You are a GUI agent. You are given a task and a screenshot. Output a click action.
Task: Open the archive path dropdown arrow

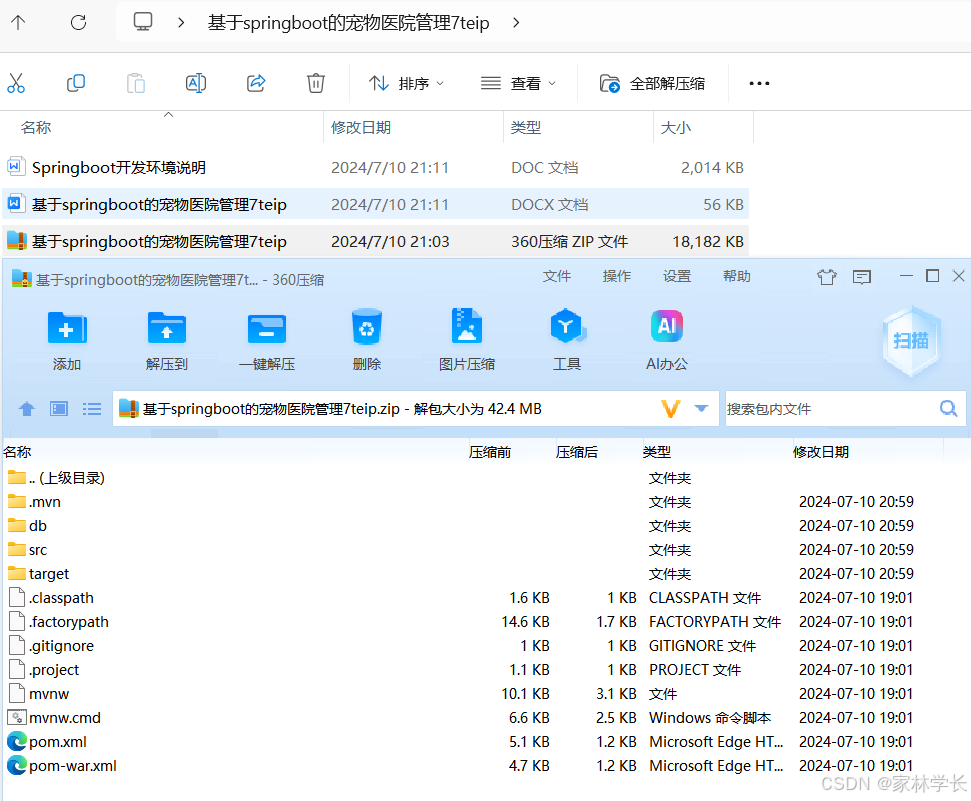tap(702, 408)
